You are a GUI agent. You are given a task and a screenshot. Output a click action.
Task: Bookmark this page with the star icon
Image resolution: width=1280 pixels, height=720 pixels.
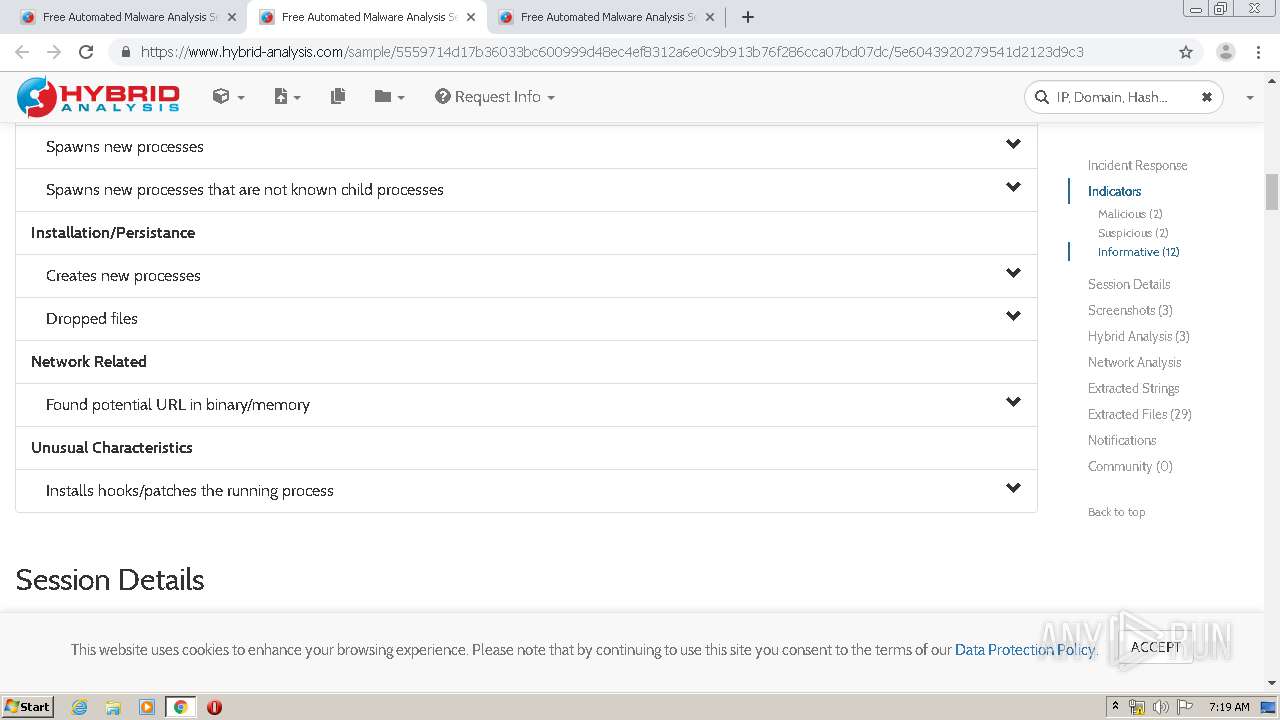pos(1186,52)
